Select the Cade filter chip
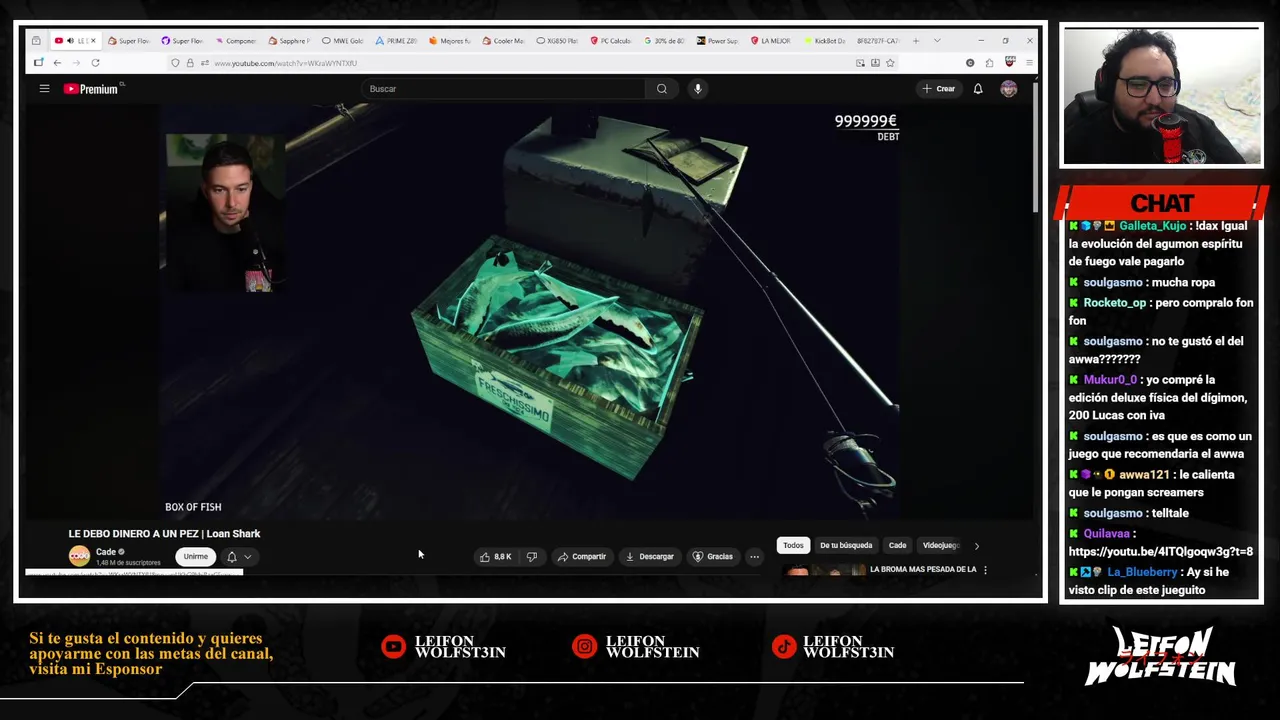 click(x=897, y=546)
